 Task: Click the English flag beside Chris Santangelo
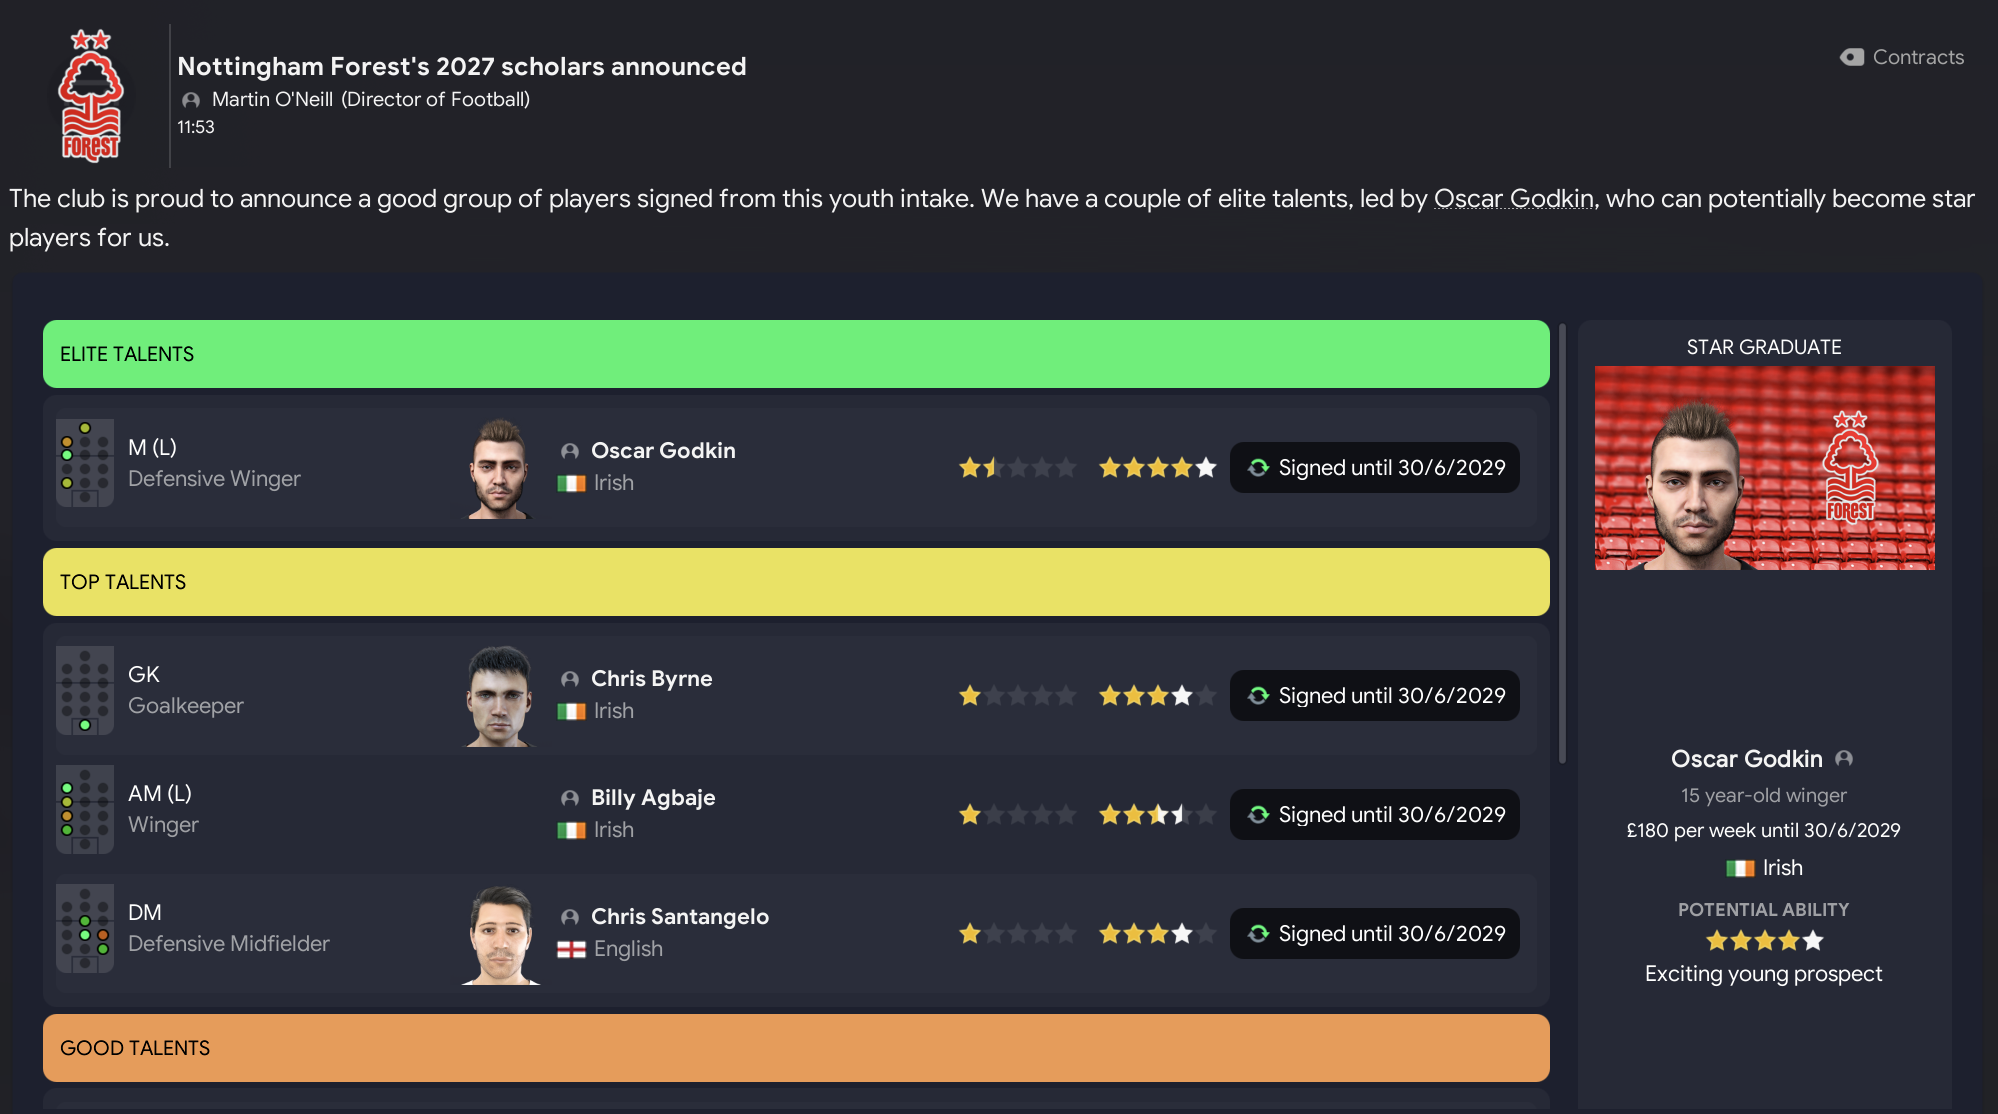(x=571, y=949)
